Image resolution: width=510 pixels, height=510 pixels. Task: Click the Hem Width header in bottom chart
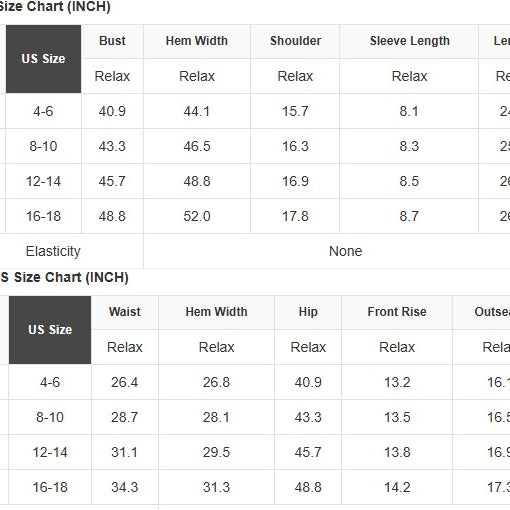click(216, 312)
